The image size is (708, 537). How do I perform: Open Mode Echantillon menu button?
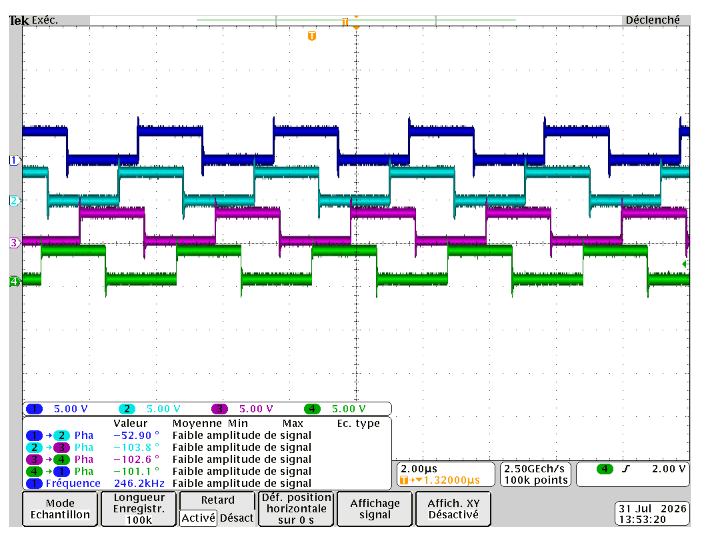(60, 509)
